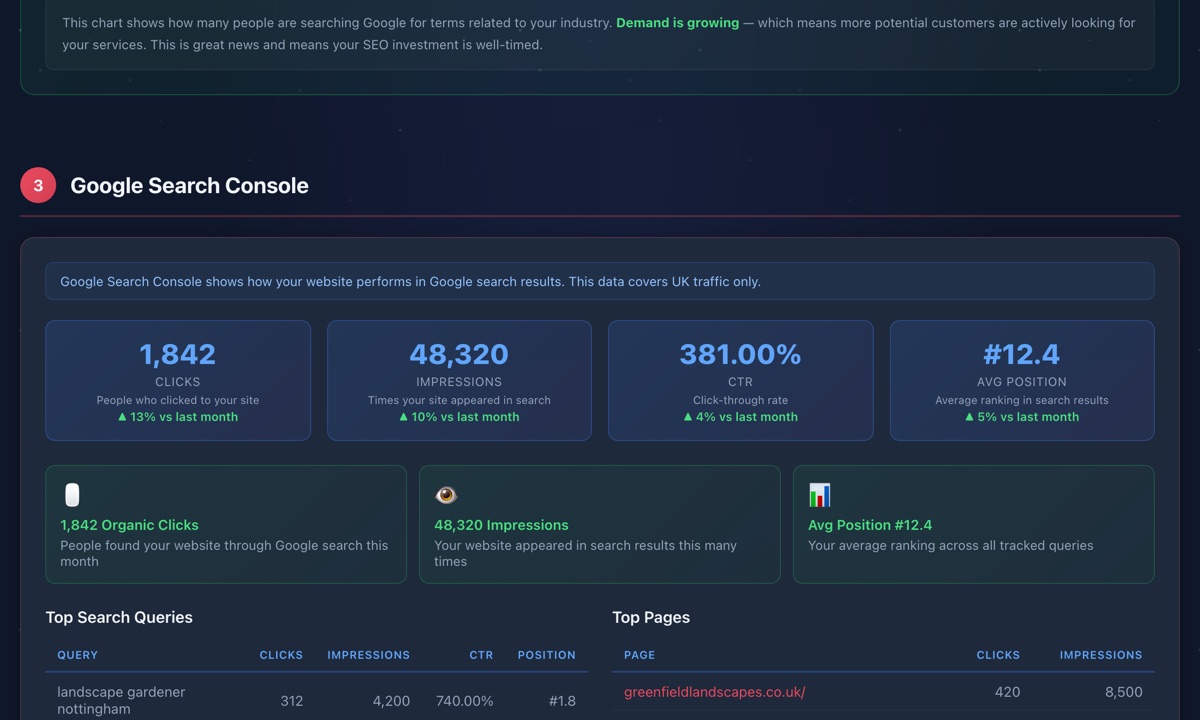This screenshot has width=1200, height=720.
Task: Click the CTR column header
Action: click(481, 655)
